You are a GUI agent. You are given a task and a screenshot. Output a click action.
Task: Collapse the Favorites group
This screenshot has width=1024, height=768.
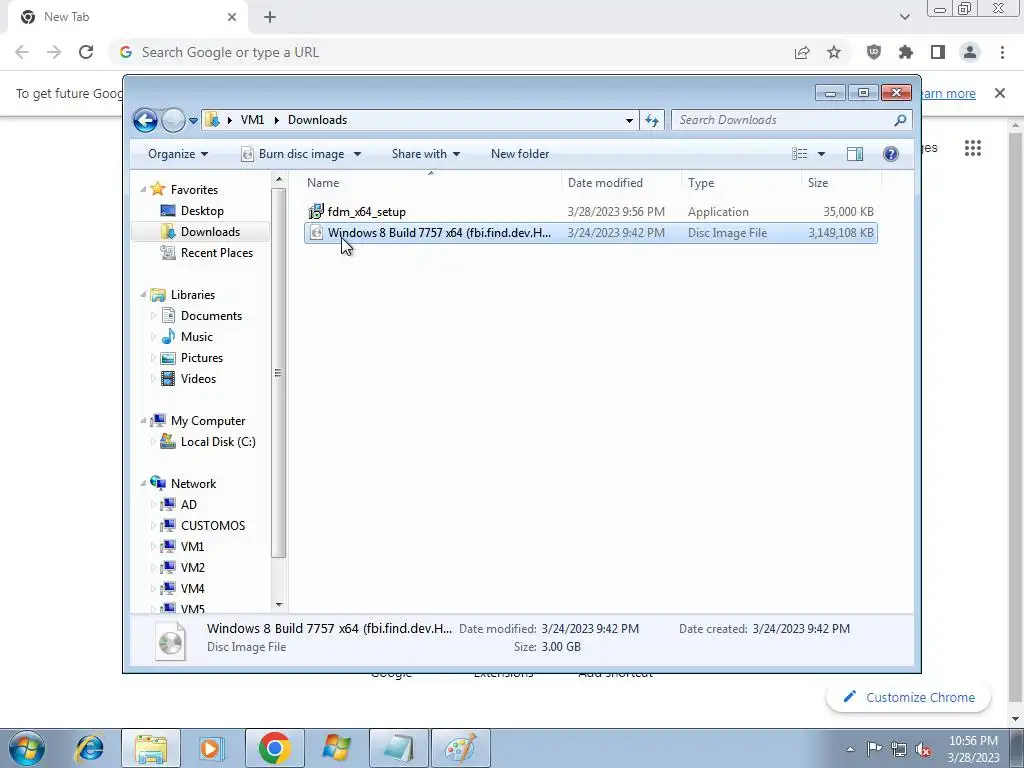tap(143, 189)
